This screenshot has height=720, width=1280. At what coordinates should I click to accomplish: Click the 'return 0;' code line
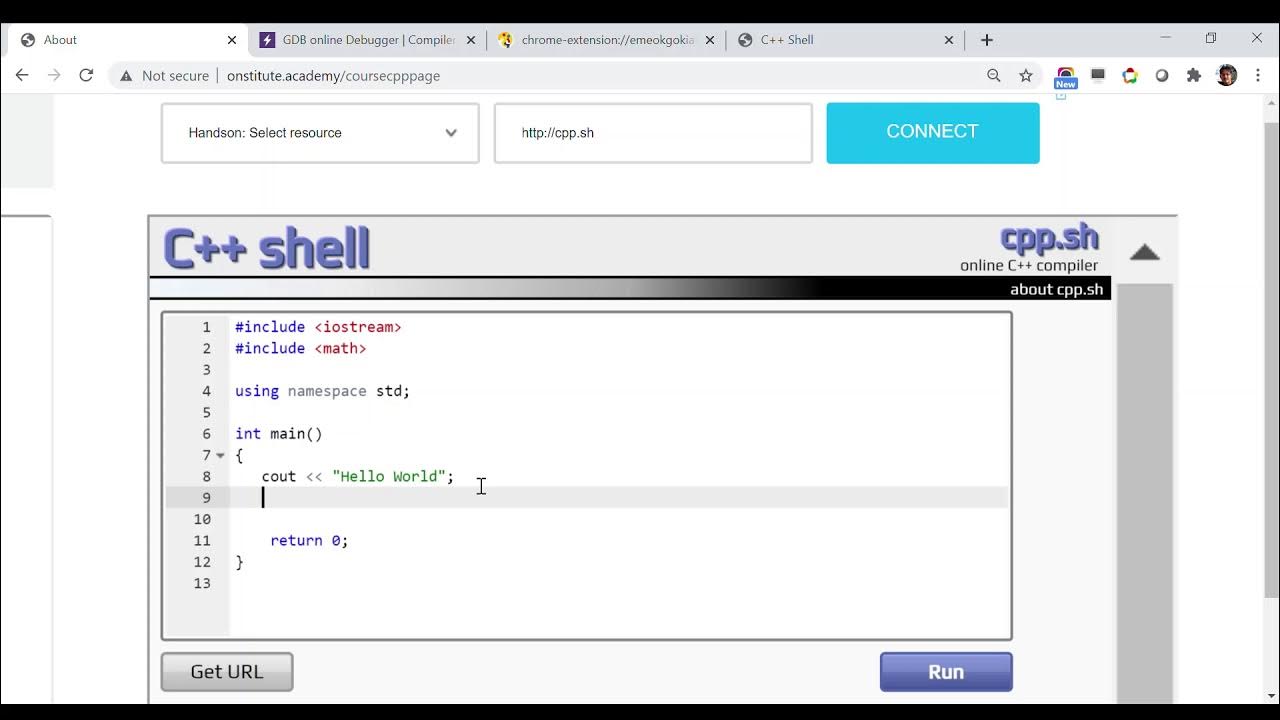click(309, 540)
